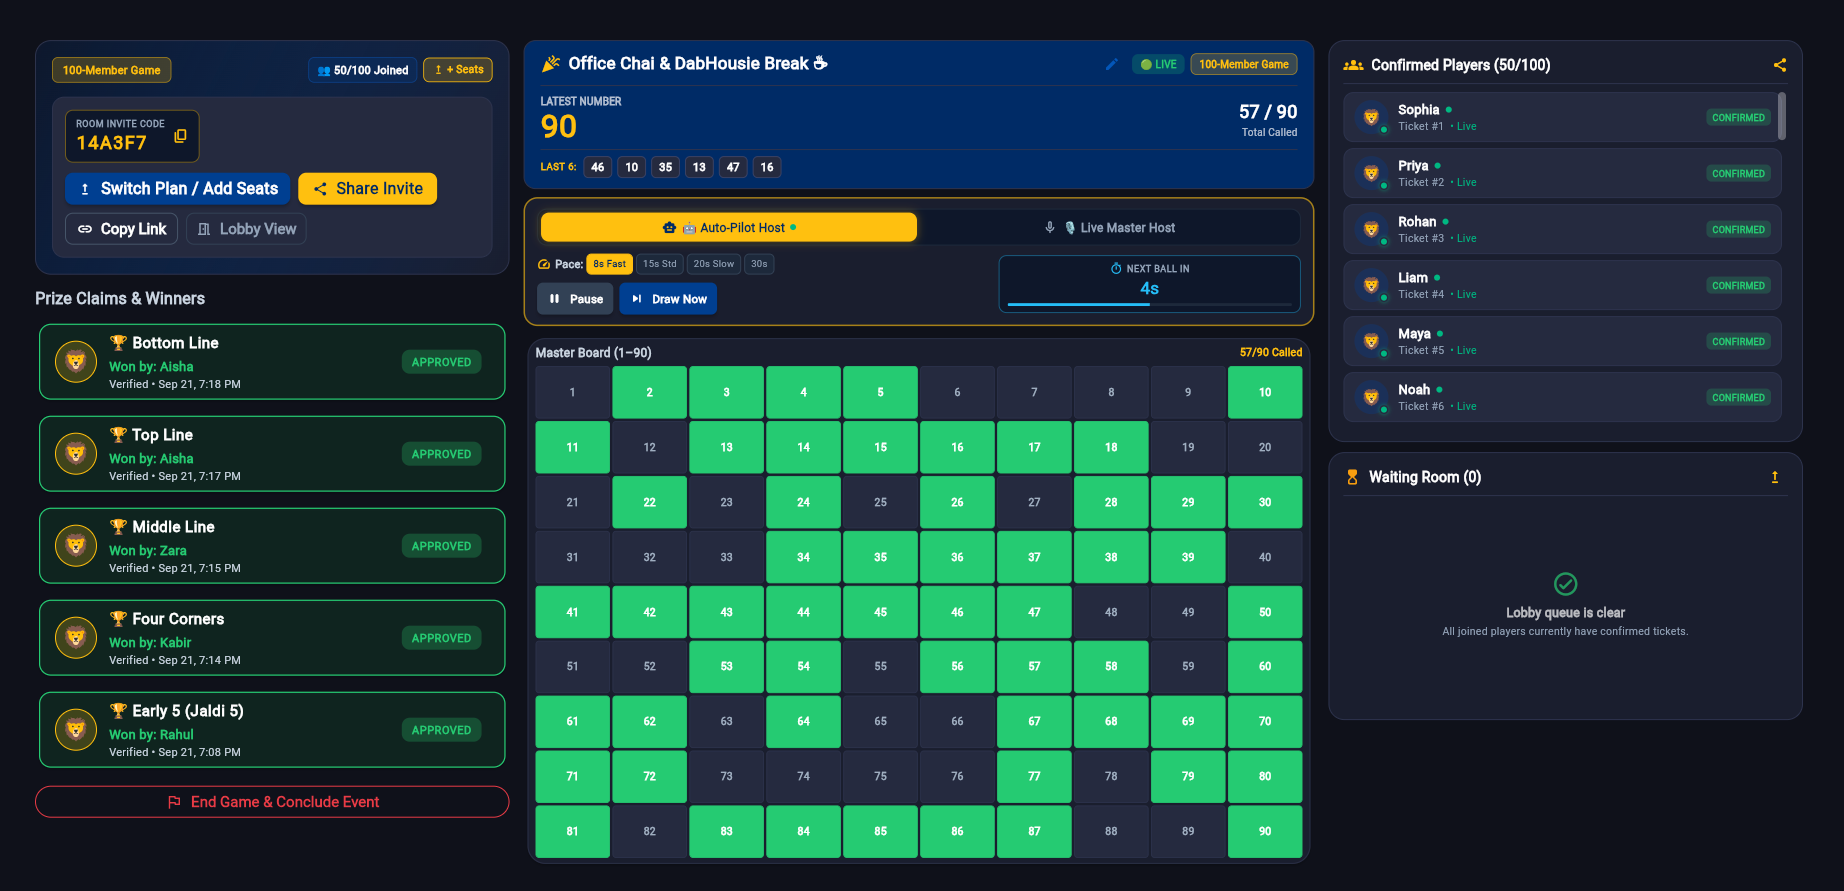Screen dimensions: 1844x891
Task: Switch to Auto-Pilot Host mode
Action: coord(729,228)
